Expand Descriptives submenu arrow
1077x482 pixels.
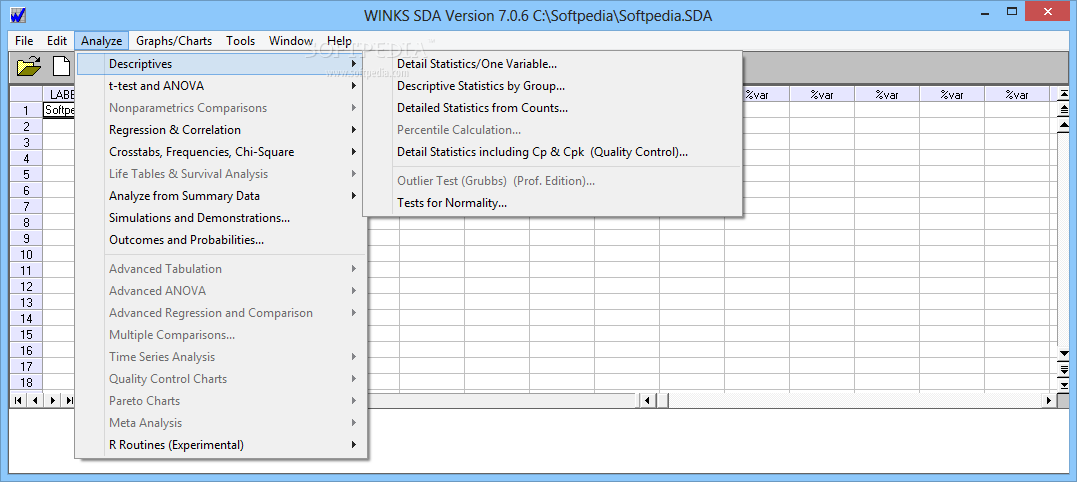(x=354, y=64)
